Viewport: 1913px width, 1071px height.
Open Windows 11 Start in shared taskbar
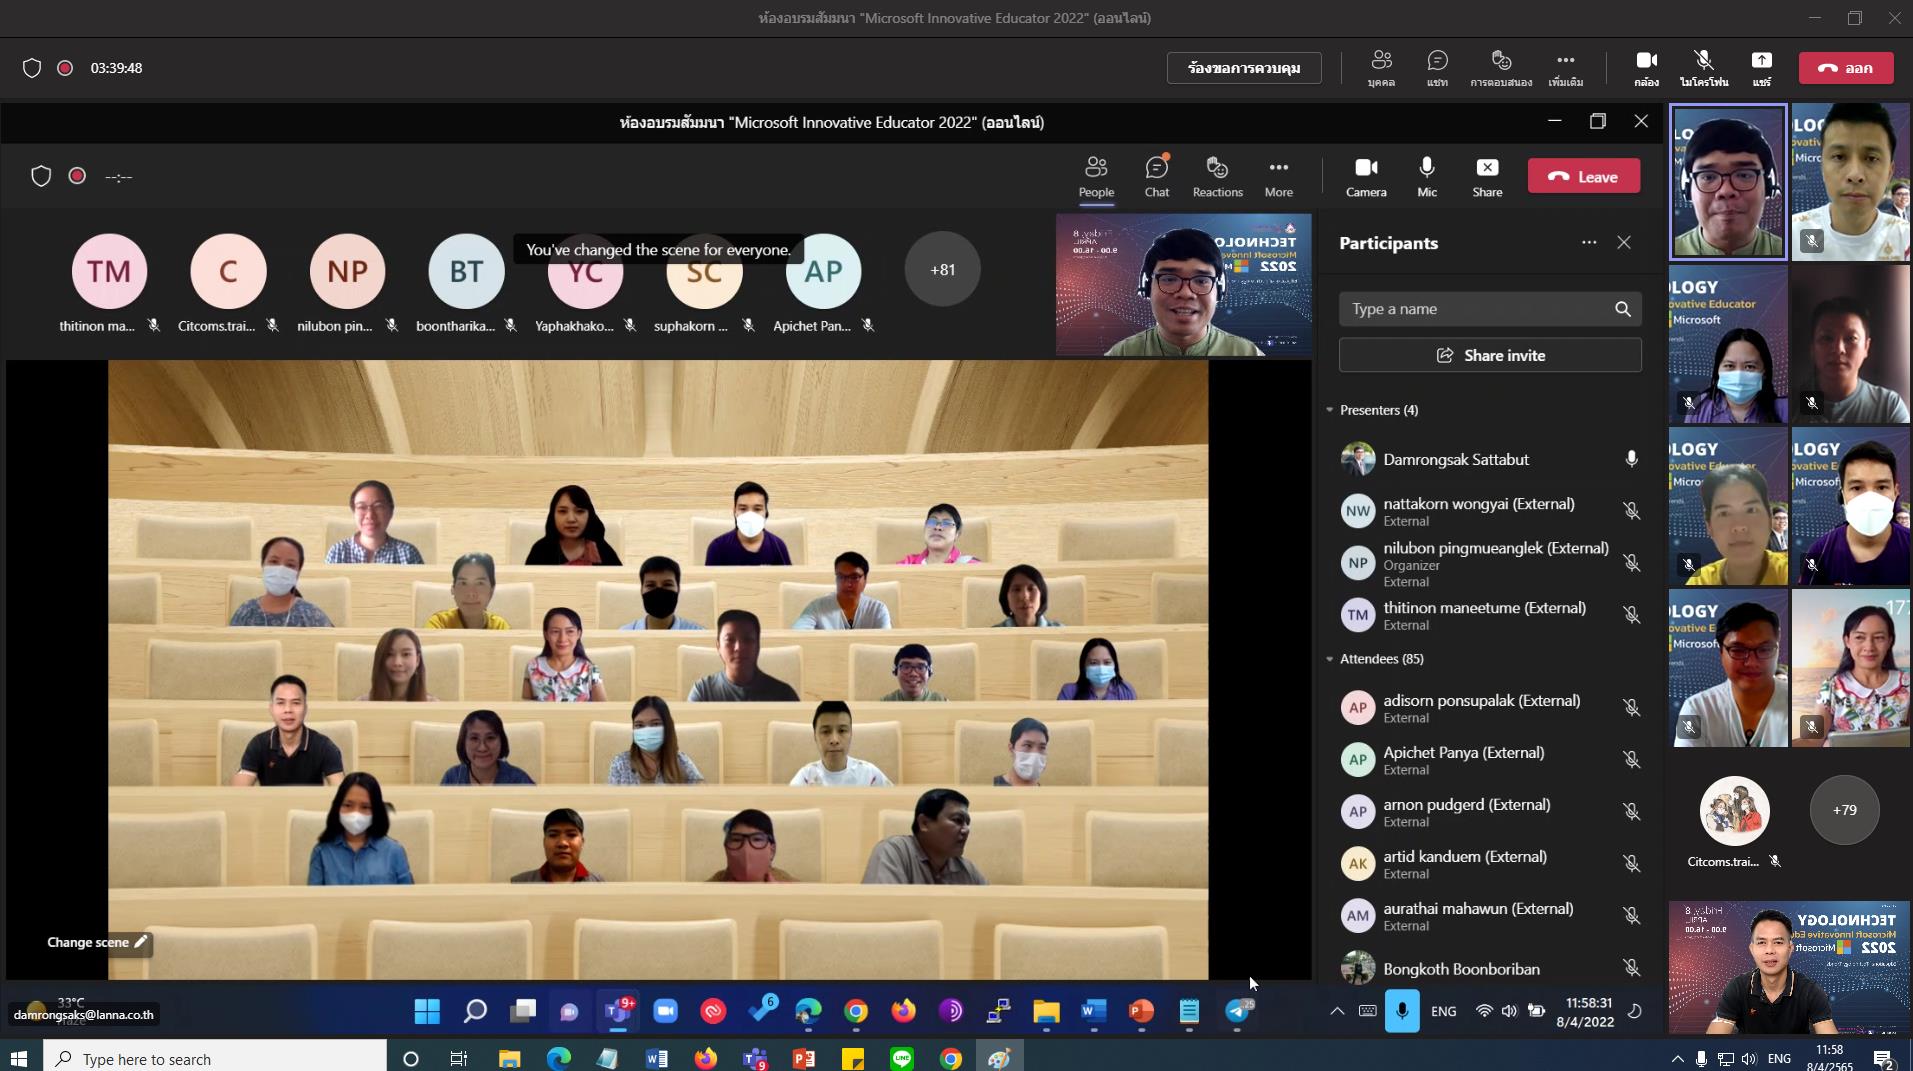(427, 1011)
